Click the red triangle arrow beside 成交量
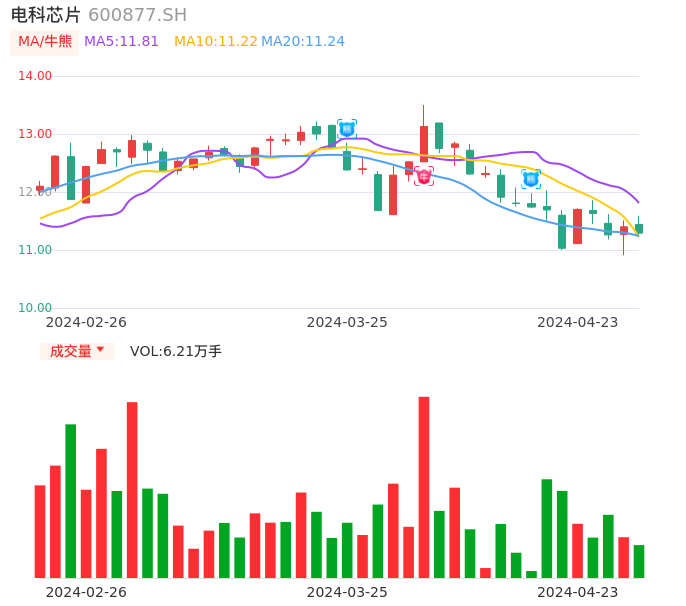Screen dimensions: 686x606 [x=100, y=350]
